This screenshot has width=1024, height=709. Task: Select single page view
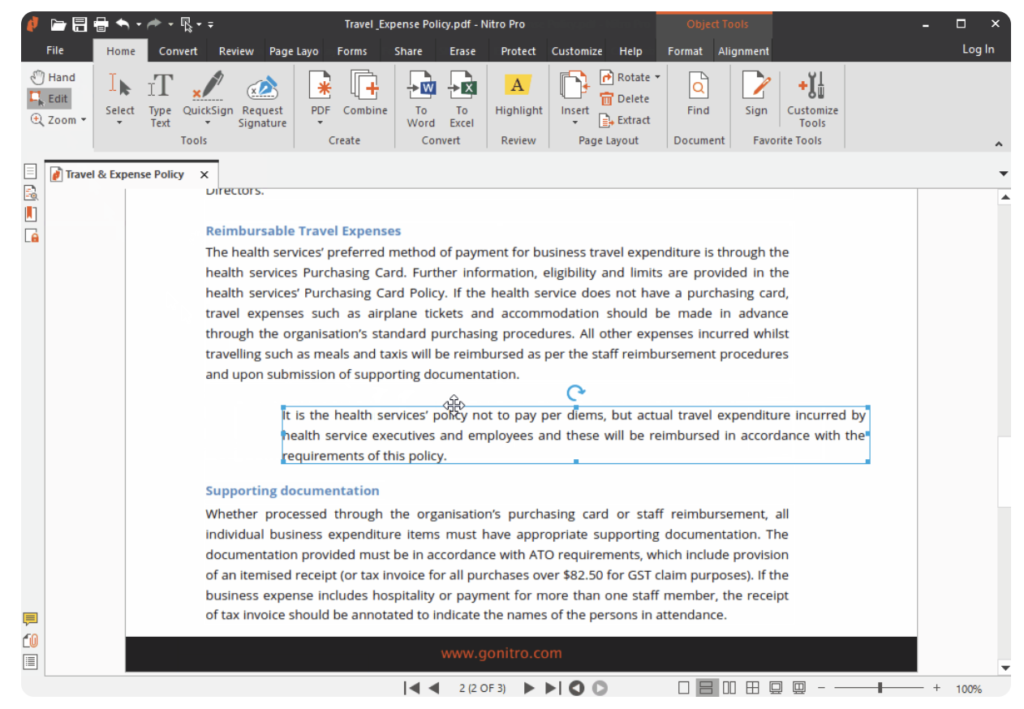pyautogui.click(x=684, y=688)
